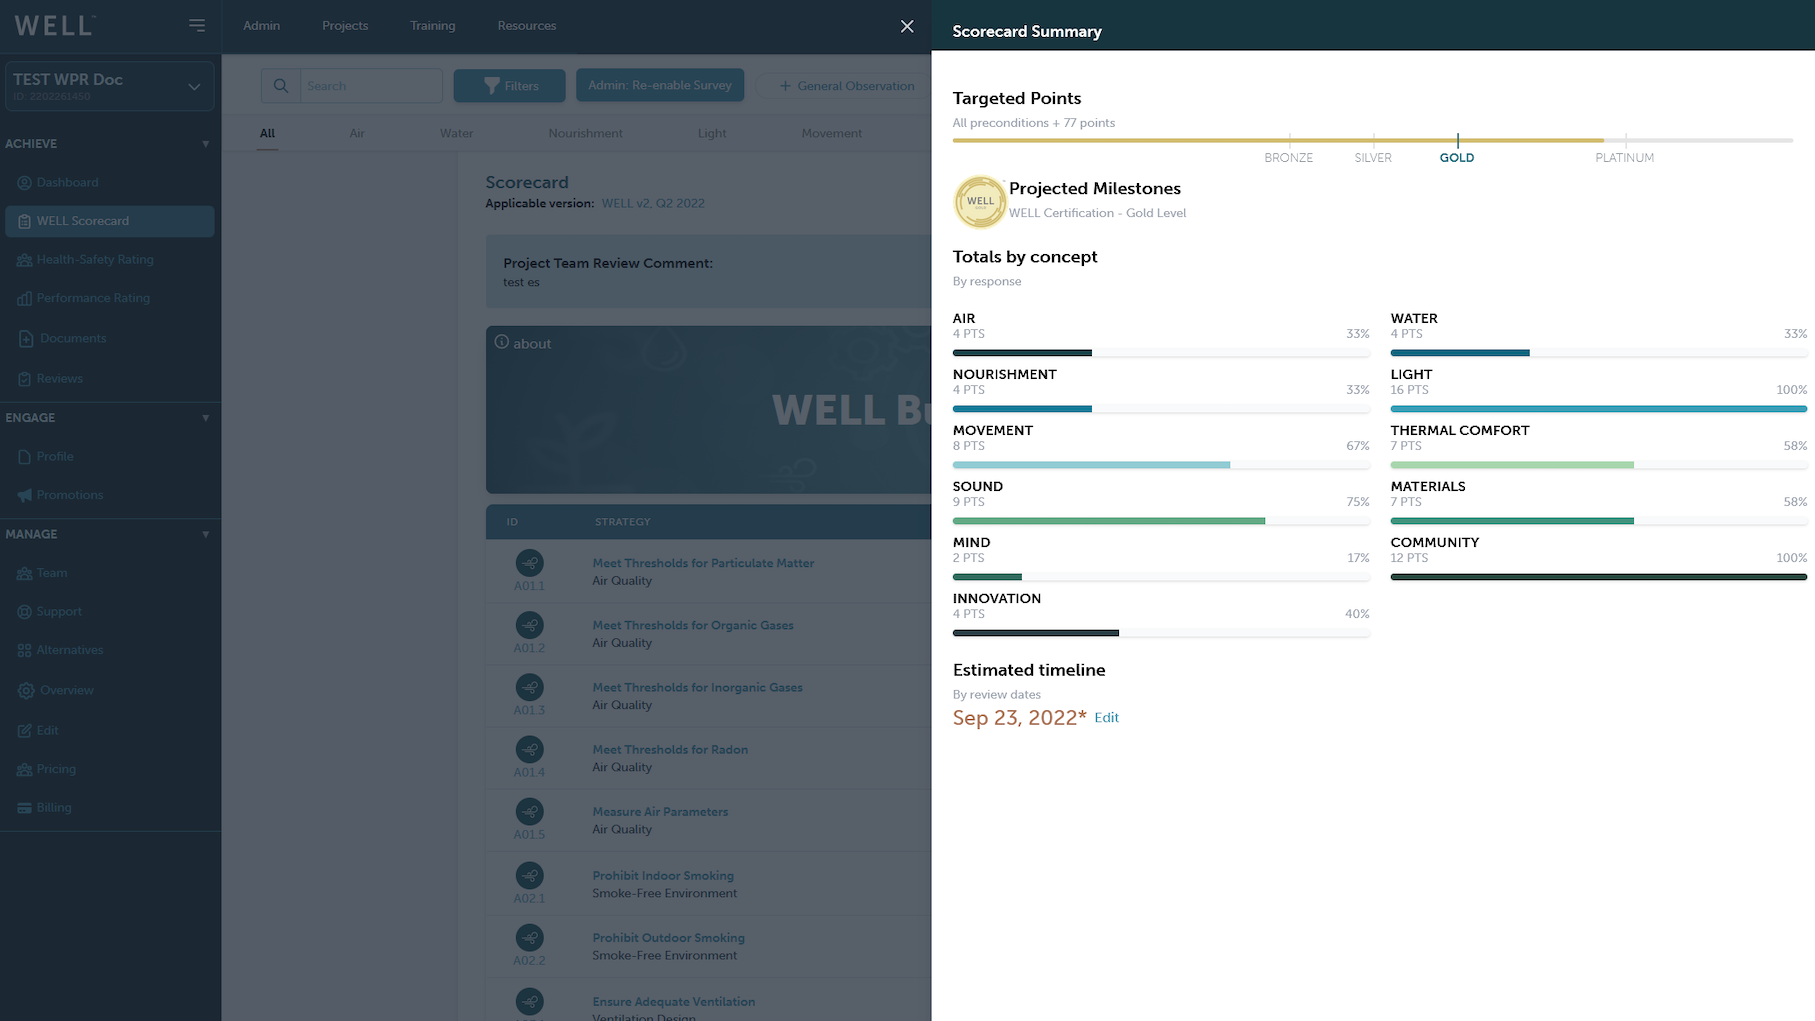Image resolution: width=1815 pixels, height=1021 pixels.
Task: Click the A01.1 air feature icon
Action: pyautogui.click(x=530, y=563)
